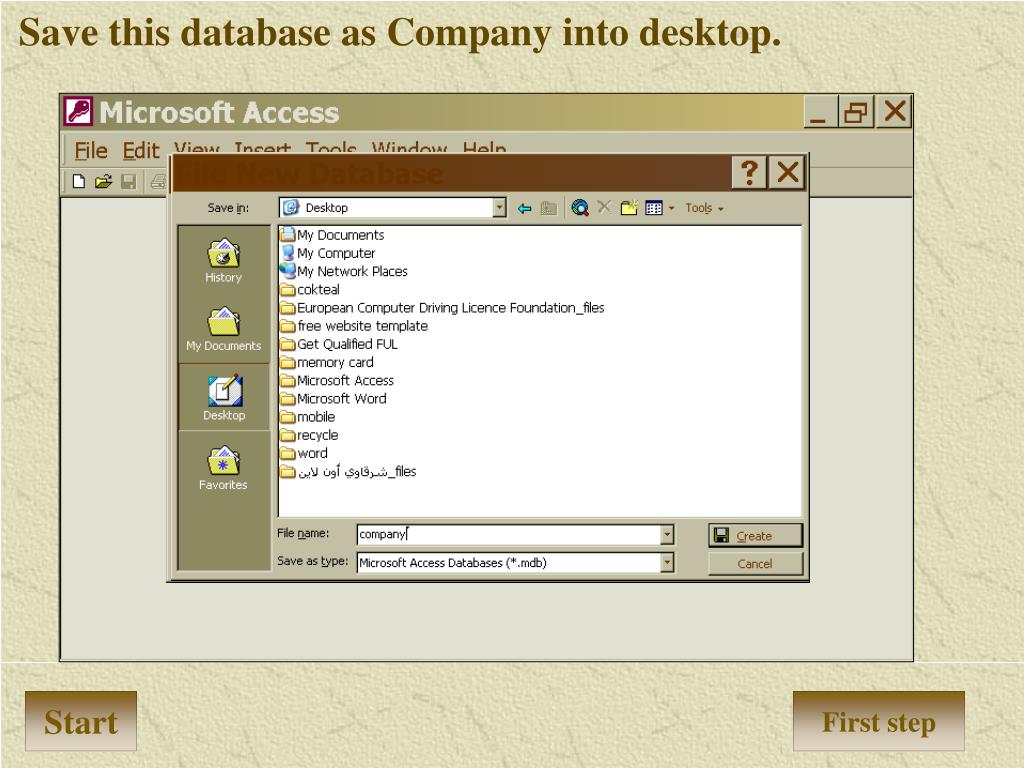1024x768 pixels.
Task: Select the free website template folder
Action: point(354,326)
